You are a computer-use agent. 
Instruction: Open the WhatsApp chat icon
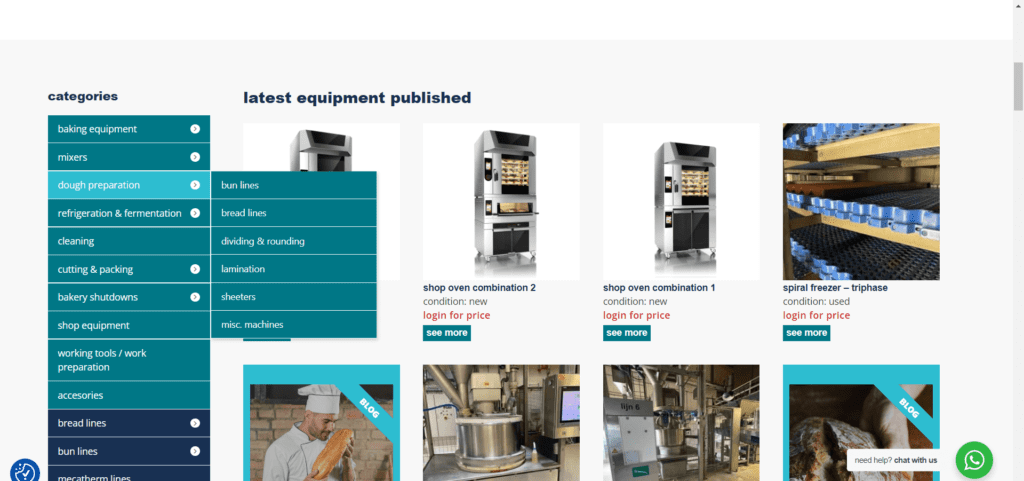click(974, 460)
